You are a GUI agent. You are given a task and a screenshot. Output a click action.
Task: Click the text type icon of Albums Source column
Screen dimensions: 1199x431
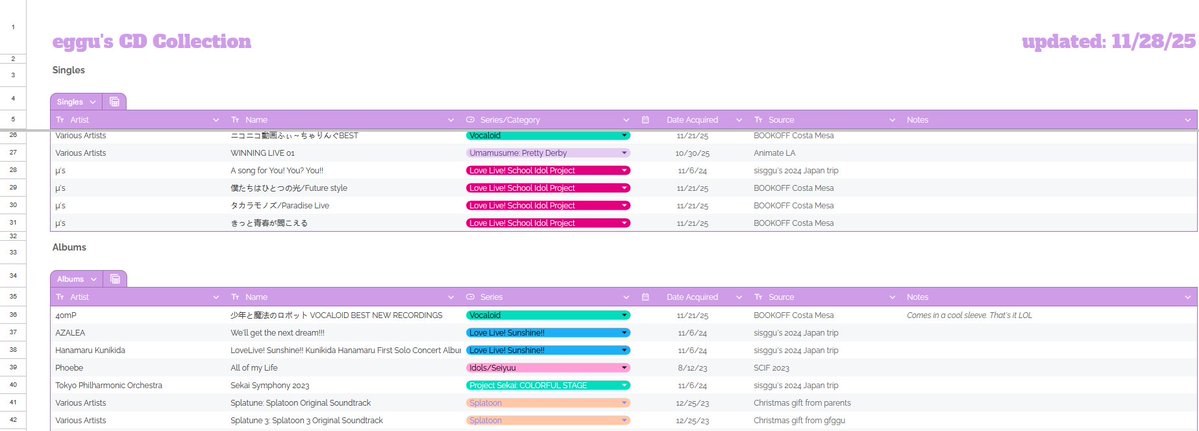[759, 297]
